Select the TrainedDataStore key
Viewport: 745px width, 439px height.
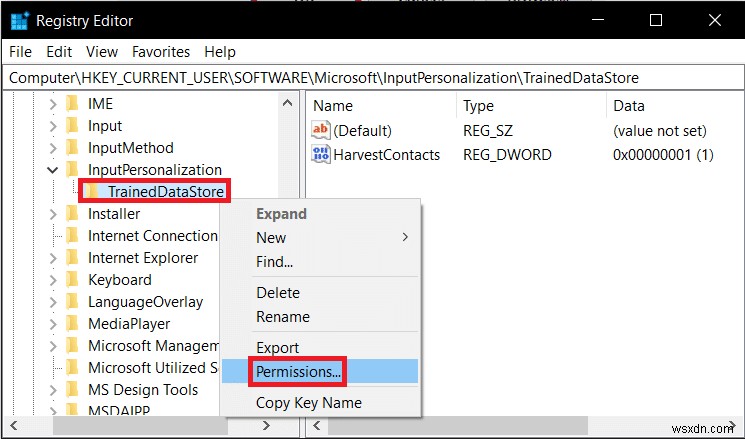pyautogui.click(x=166, y=191)
